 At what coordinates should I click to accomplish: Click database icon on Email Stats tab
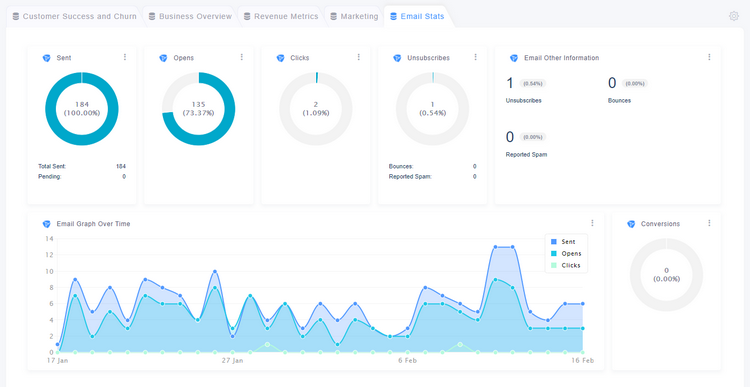click(x=394, y=16)
